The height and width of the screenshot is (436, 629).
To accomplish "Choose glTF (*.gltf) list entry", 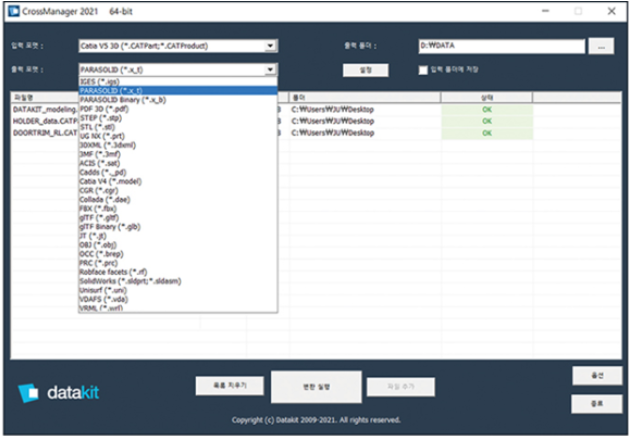I will tap(178, 218).
